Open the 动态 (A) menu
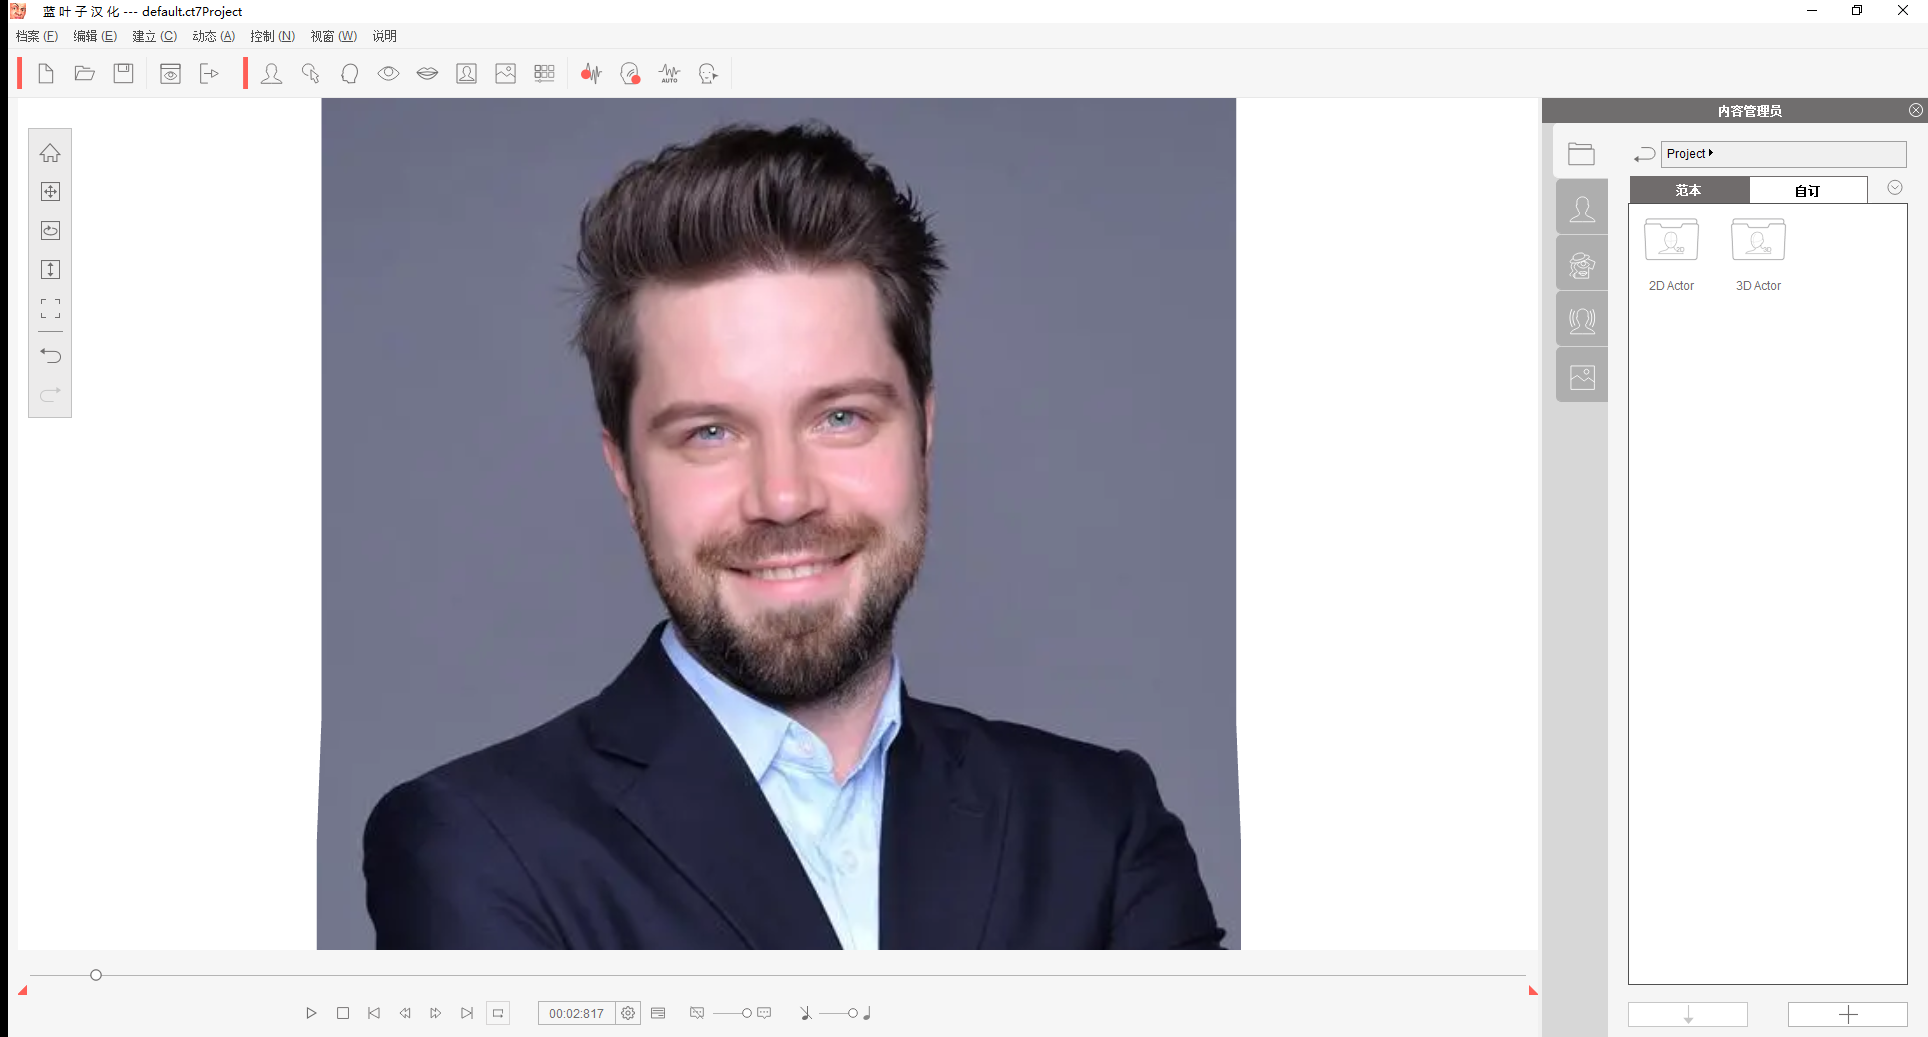 213,36
